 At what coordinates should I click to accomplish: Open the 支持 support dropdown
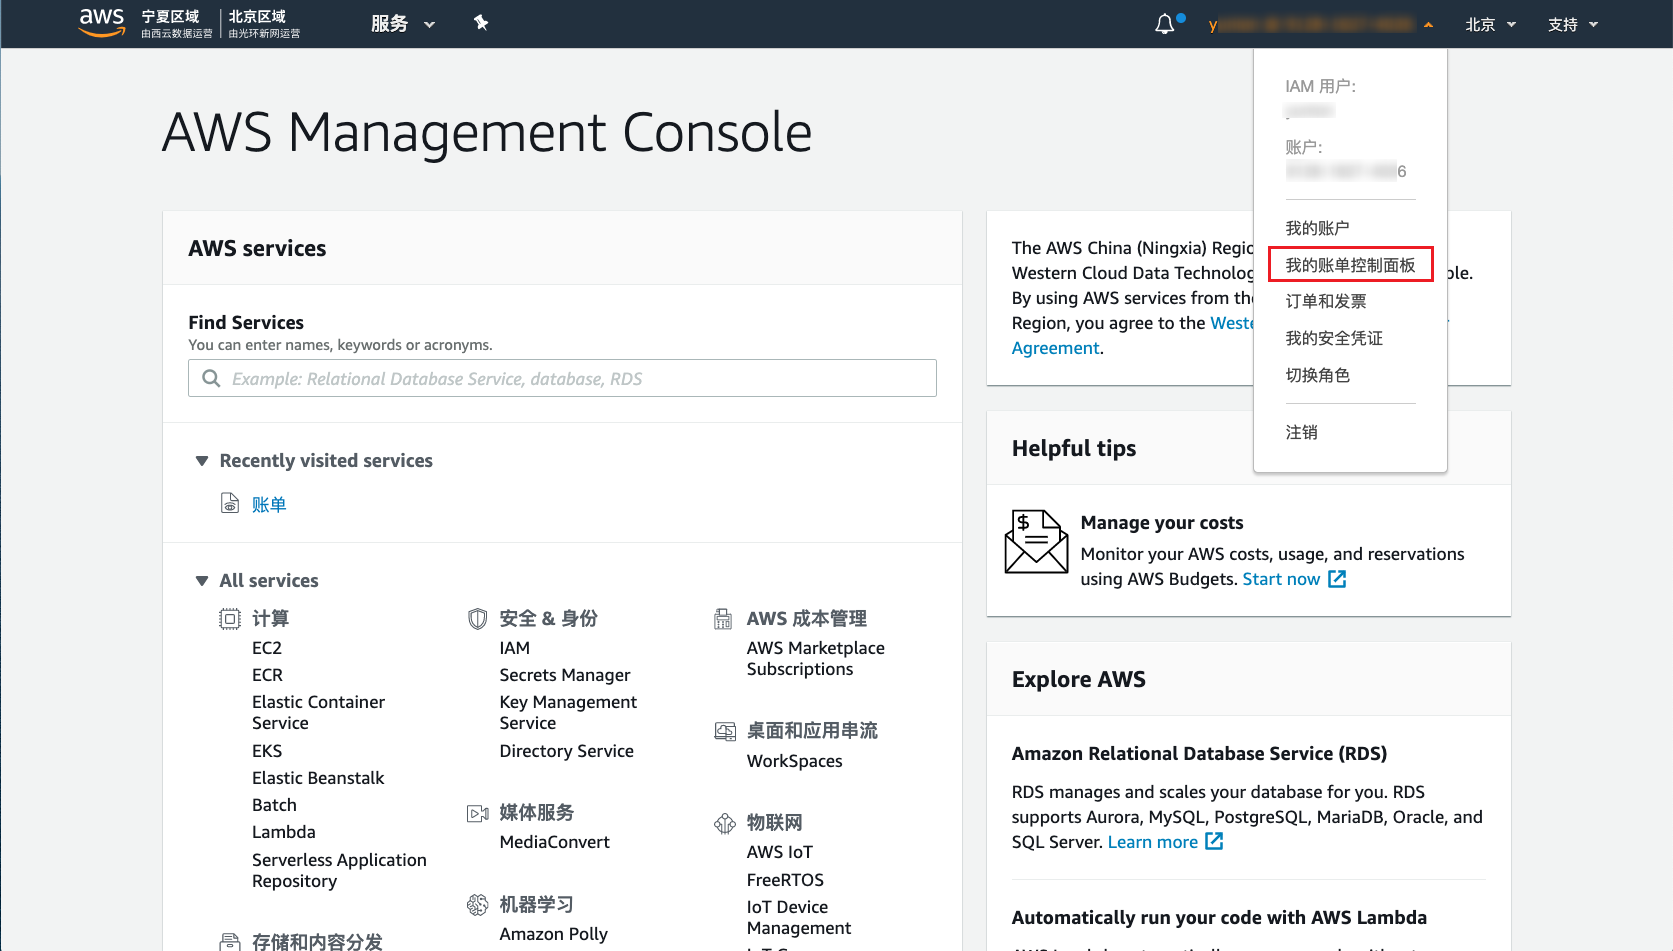pos(1572,24)
